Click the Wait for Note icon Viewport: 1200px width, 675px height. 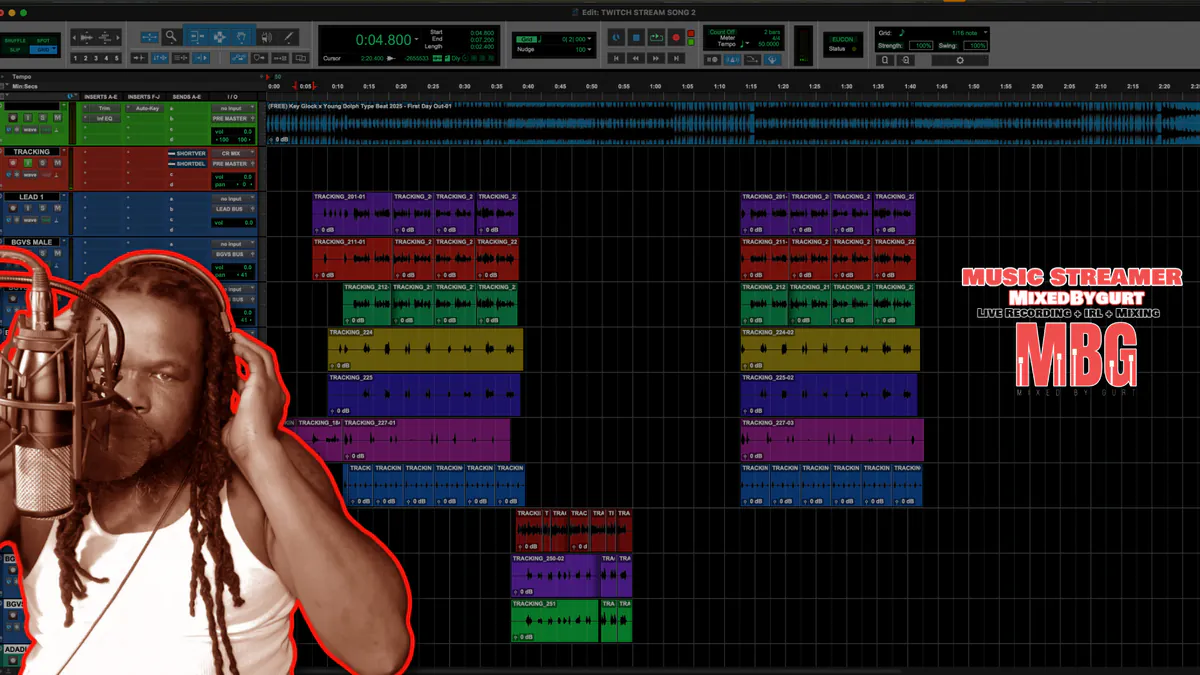[x=713, y=59]
